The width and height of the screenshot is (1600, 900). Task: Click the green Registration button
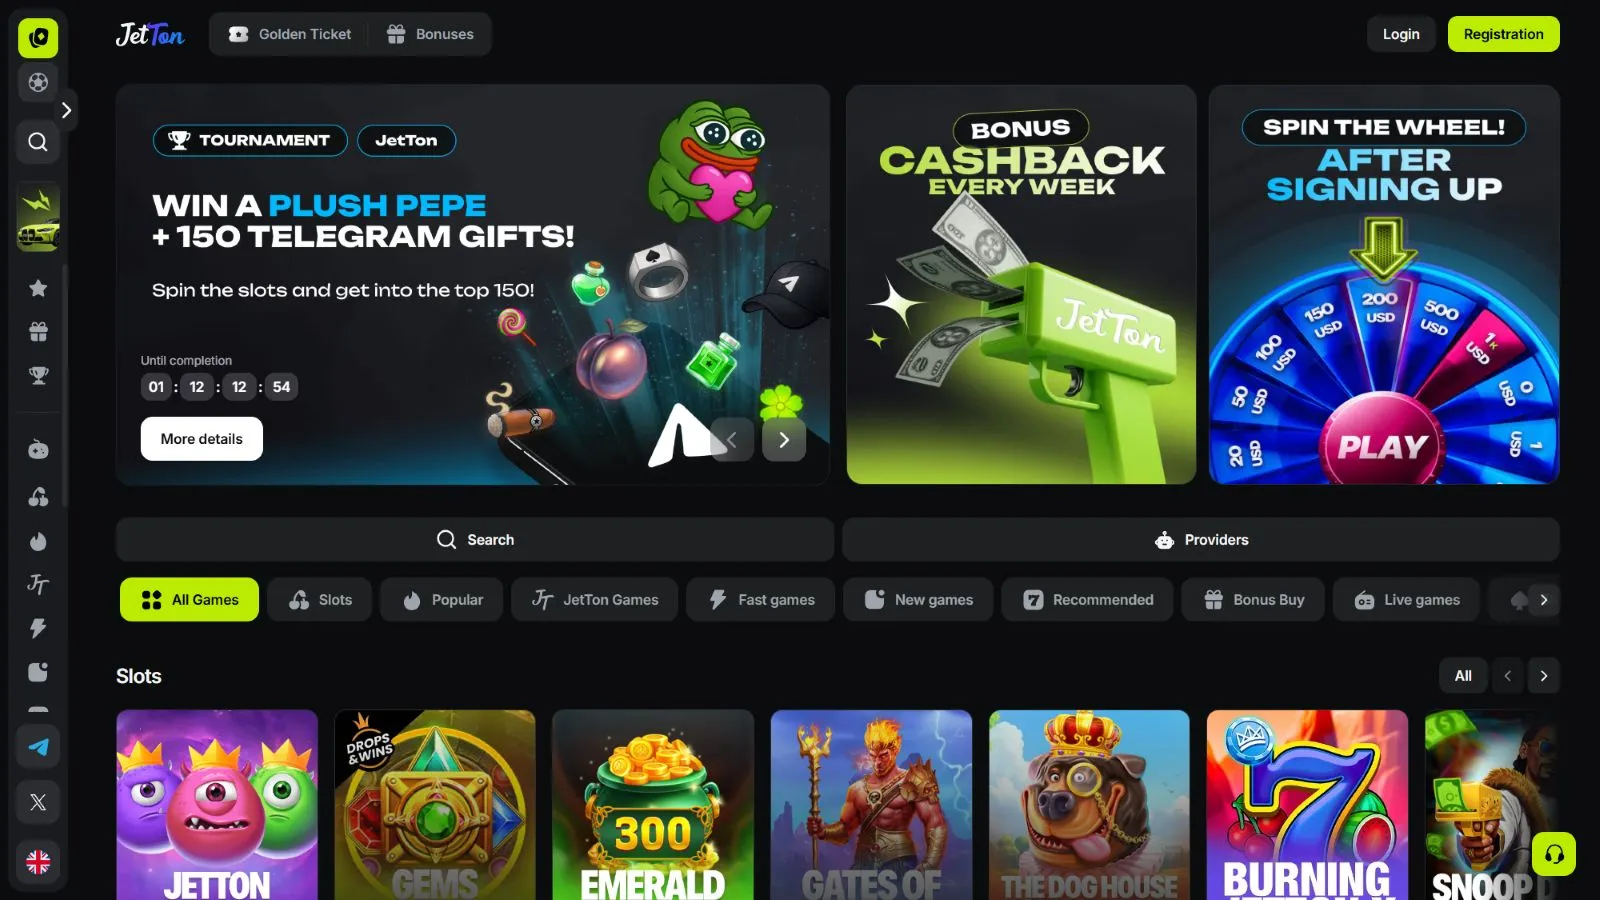click(x=1503, y=34)
